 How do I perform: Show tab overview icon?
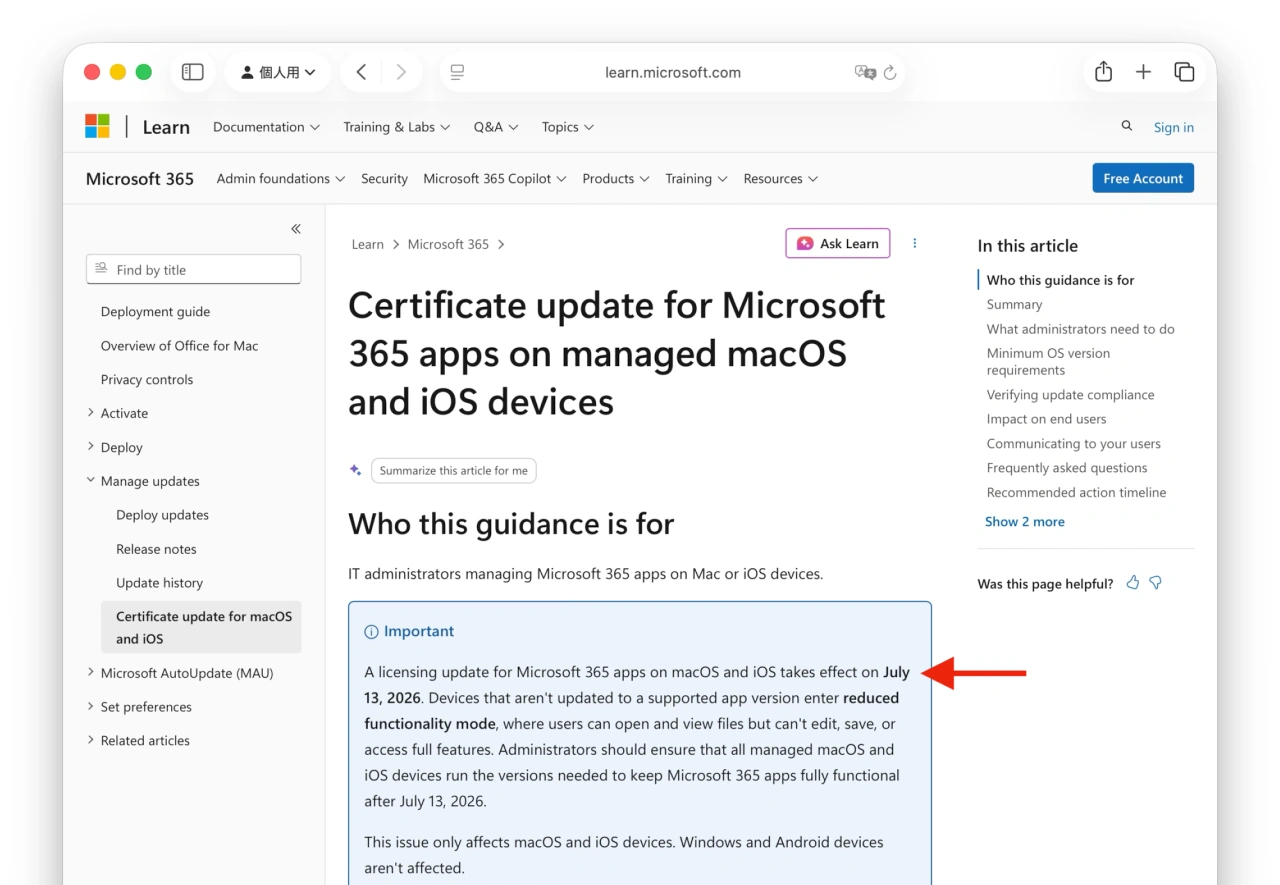[x=1184, y=72]
